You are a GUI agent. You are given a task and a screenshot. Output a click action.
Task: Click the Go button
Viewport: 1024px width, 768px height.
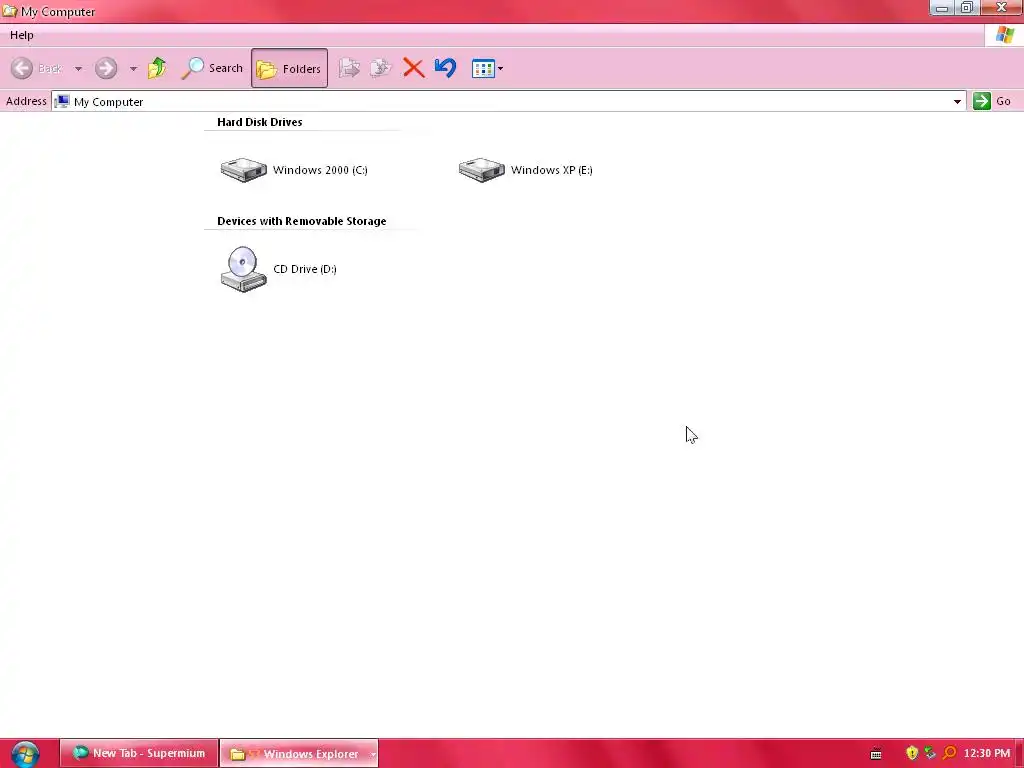pos(992,101)
